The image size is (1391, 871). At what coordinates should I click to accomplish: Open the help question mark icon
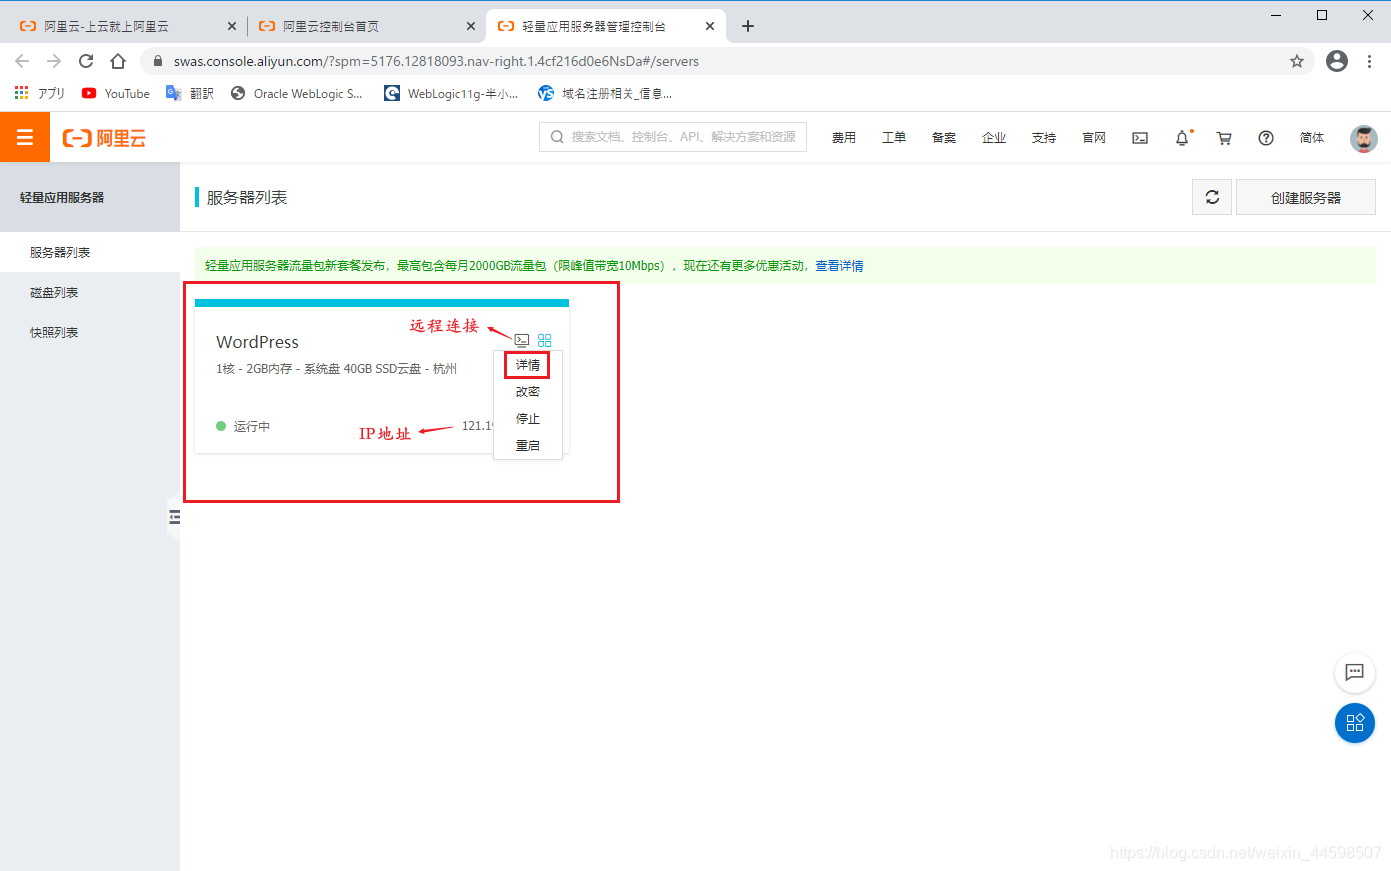1266,138
